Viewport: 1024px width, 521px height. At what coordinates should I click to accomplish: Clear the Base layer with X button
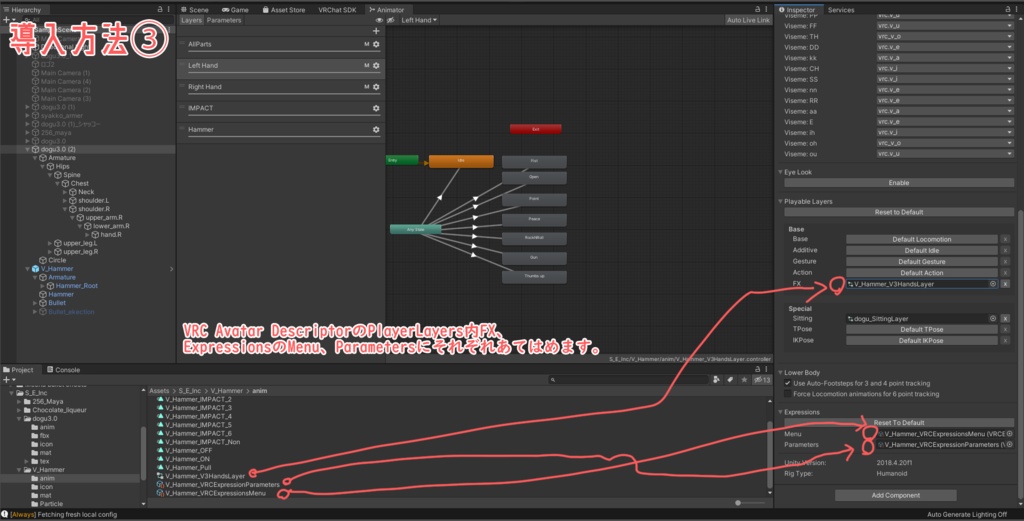(1005, 240)
